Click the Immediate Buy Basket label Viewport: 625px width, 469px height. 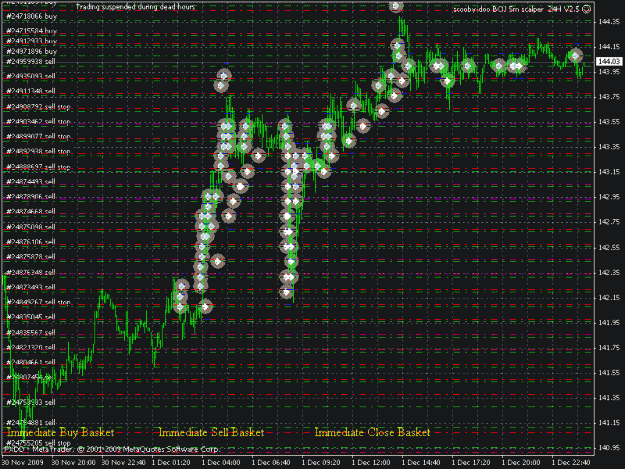(x=61, y=432)
